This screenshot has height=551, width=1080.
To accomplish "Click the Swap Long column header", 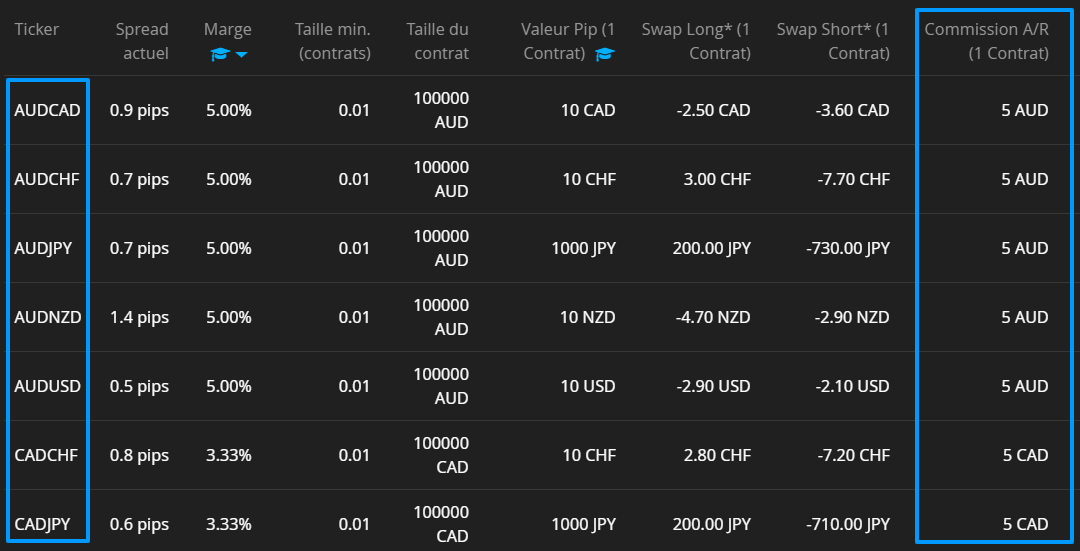I will 696,41.
